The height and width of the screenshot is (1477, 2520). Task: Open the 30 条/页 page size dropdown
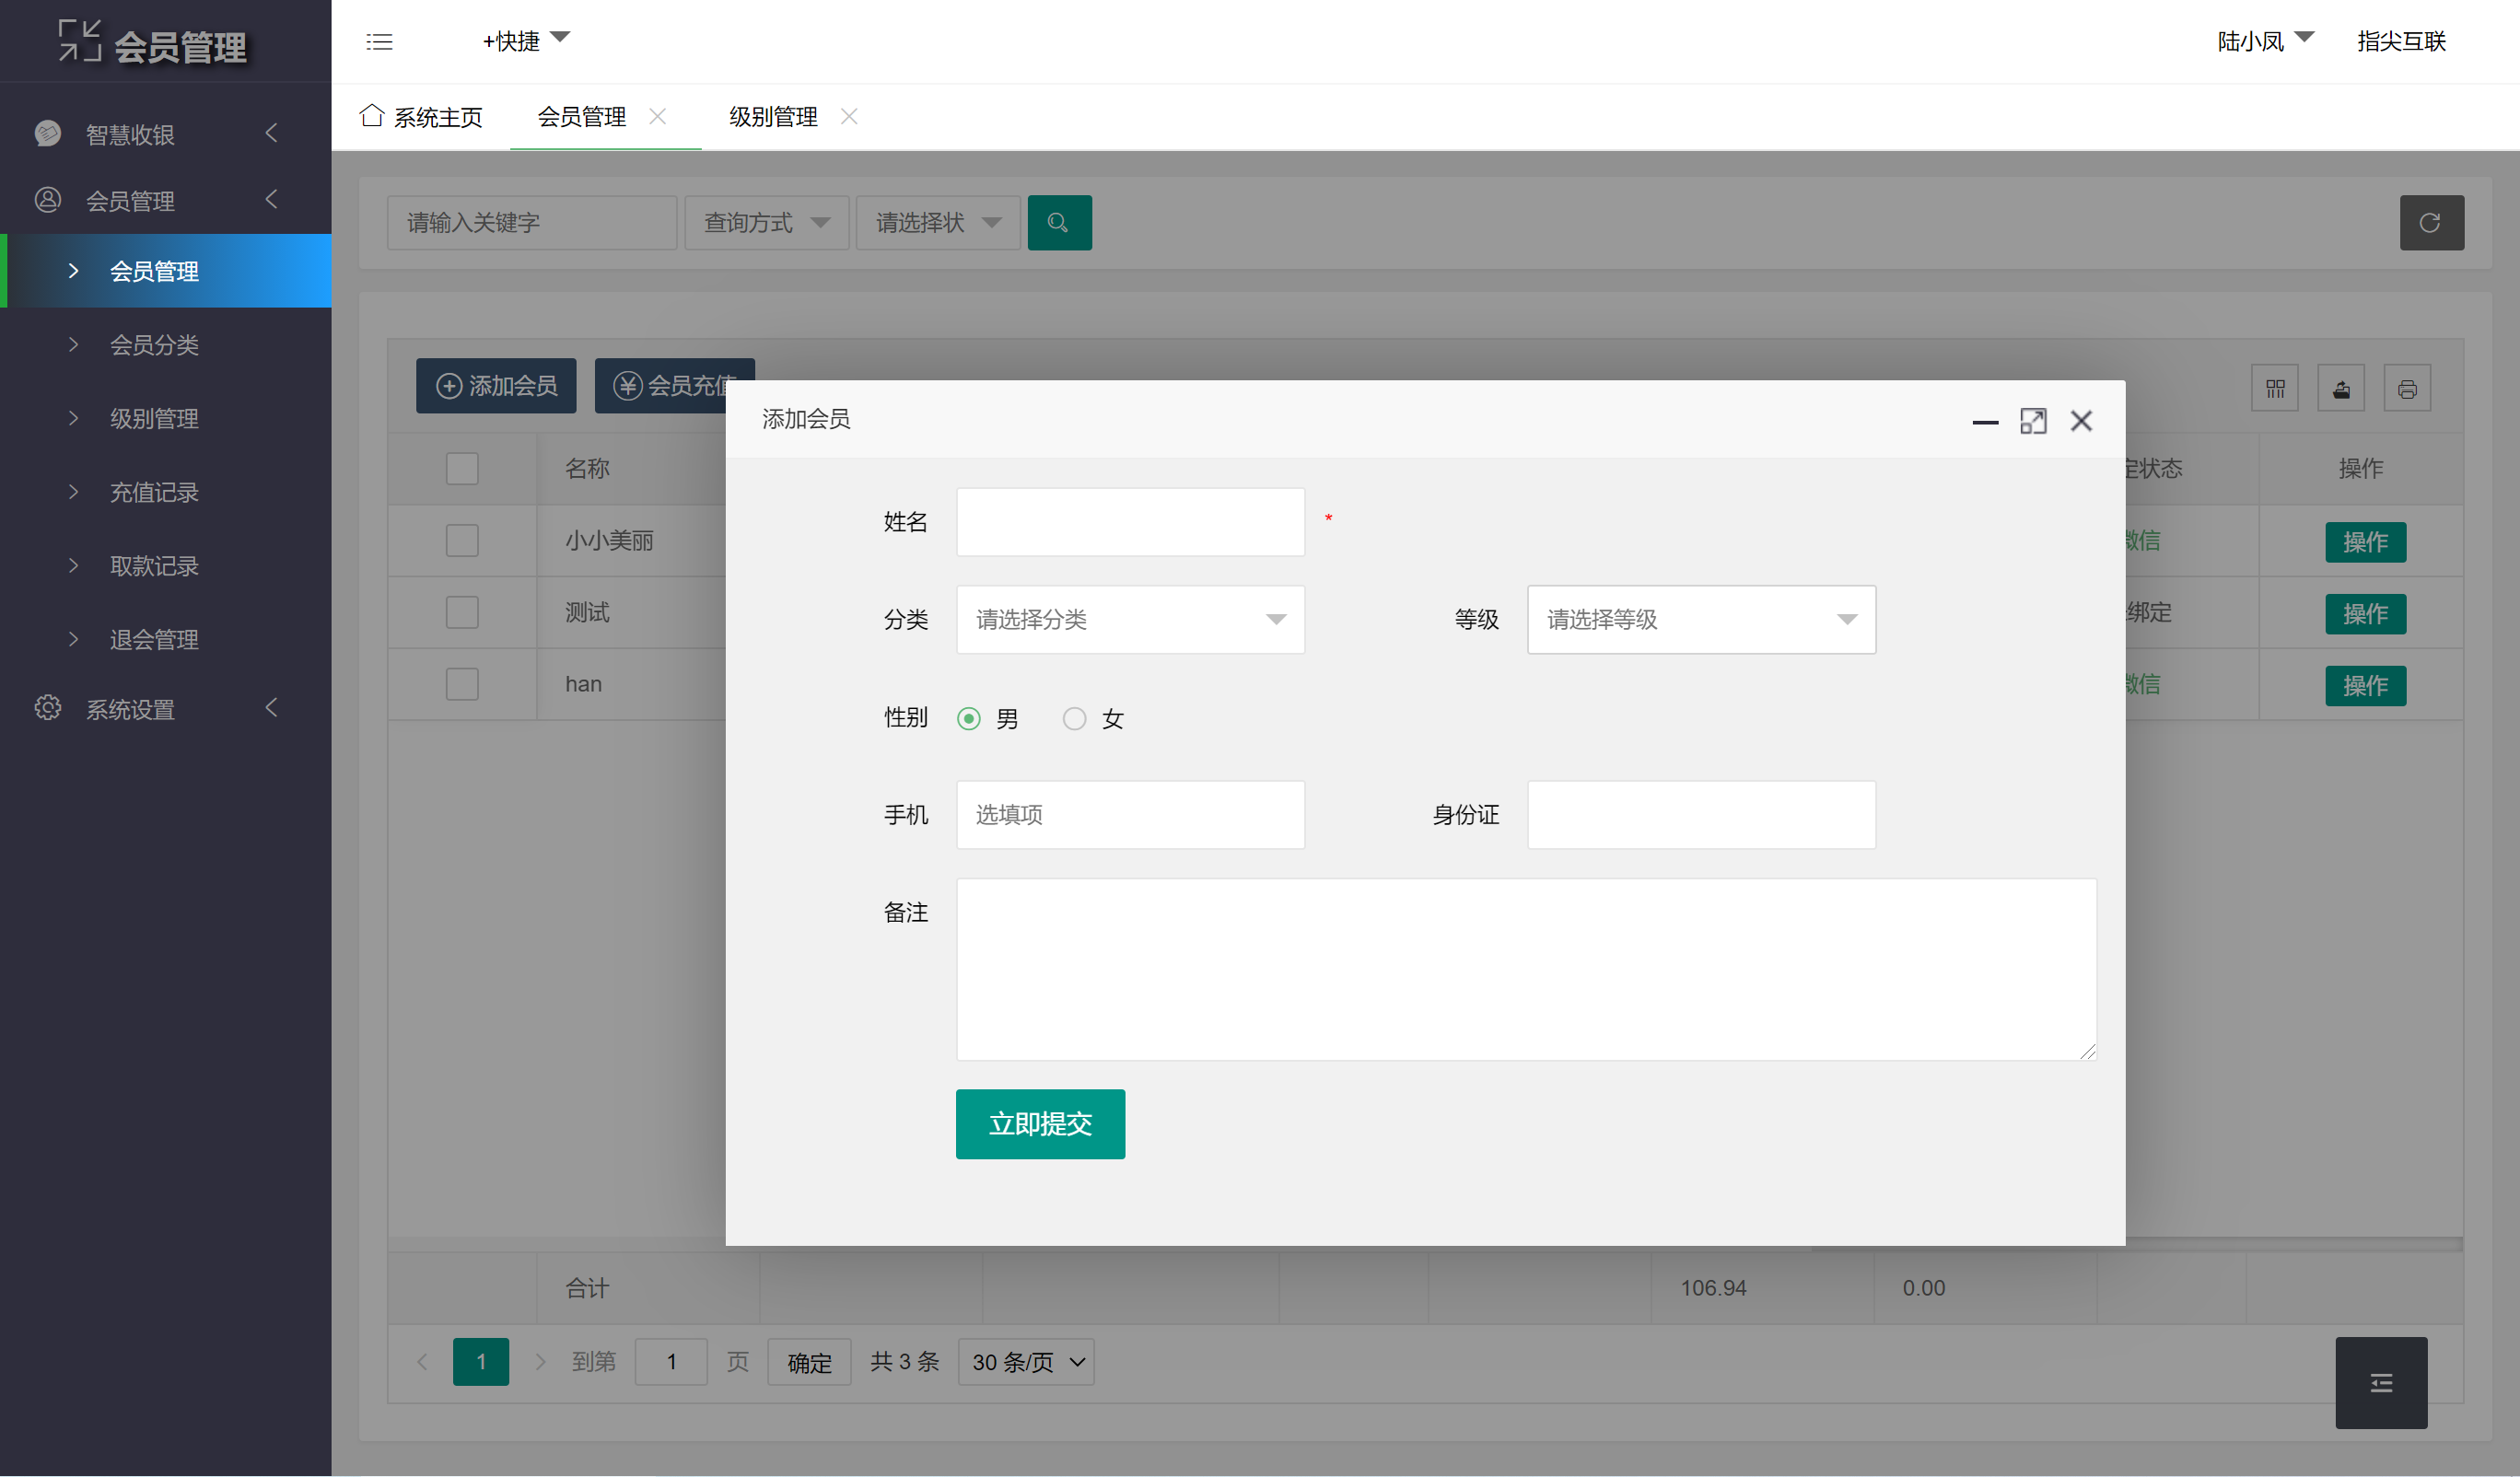[1026, 1361]
